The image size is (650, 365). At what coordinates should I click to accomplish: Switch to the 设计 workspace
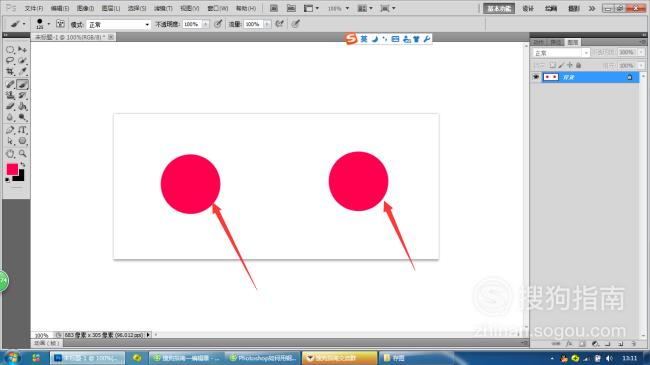pos(528,8)
